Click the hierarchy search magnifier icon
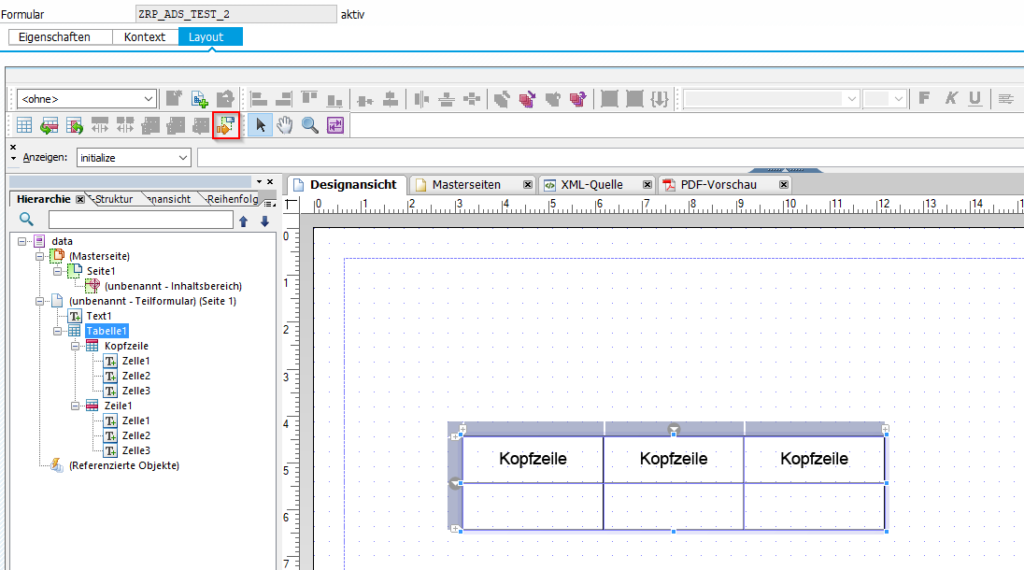 click(27, 219)
